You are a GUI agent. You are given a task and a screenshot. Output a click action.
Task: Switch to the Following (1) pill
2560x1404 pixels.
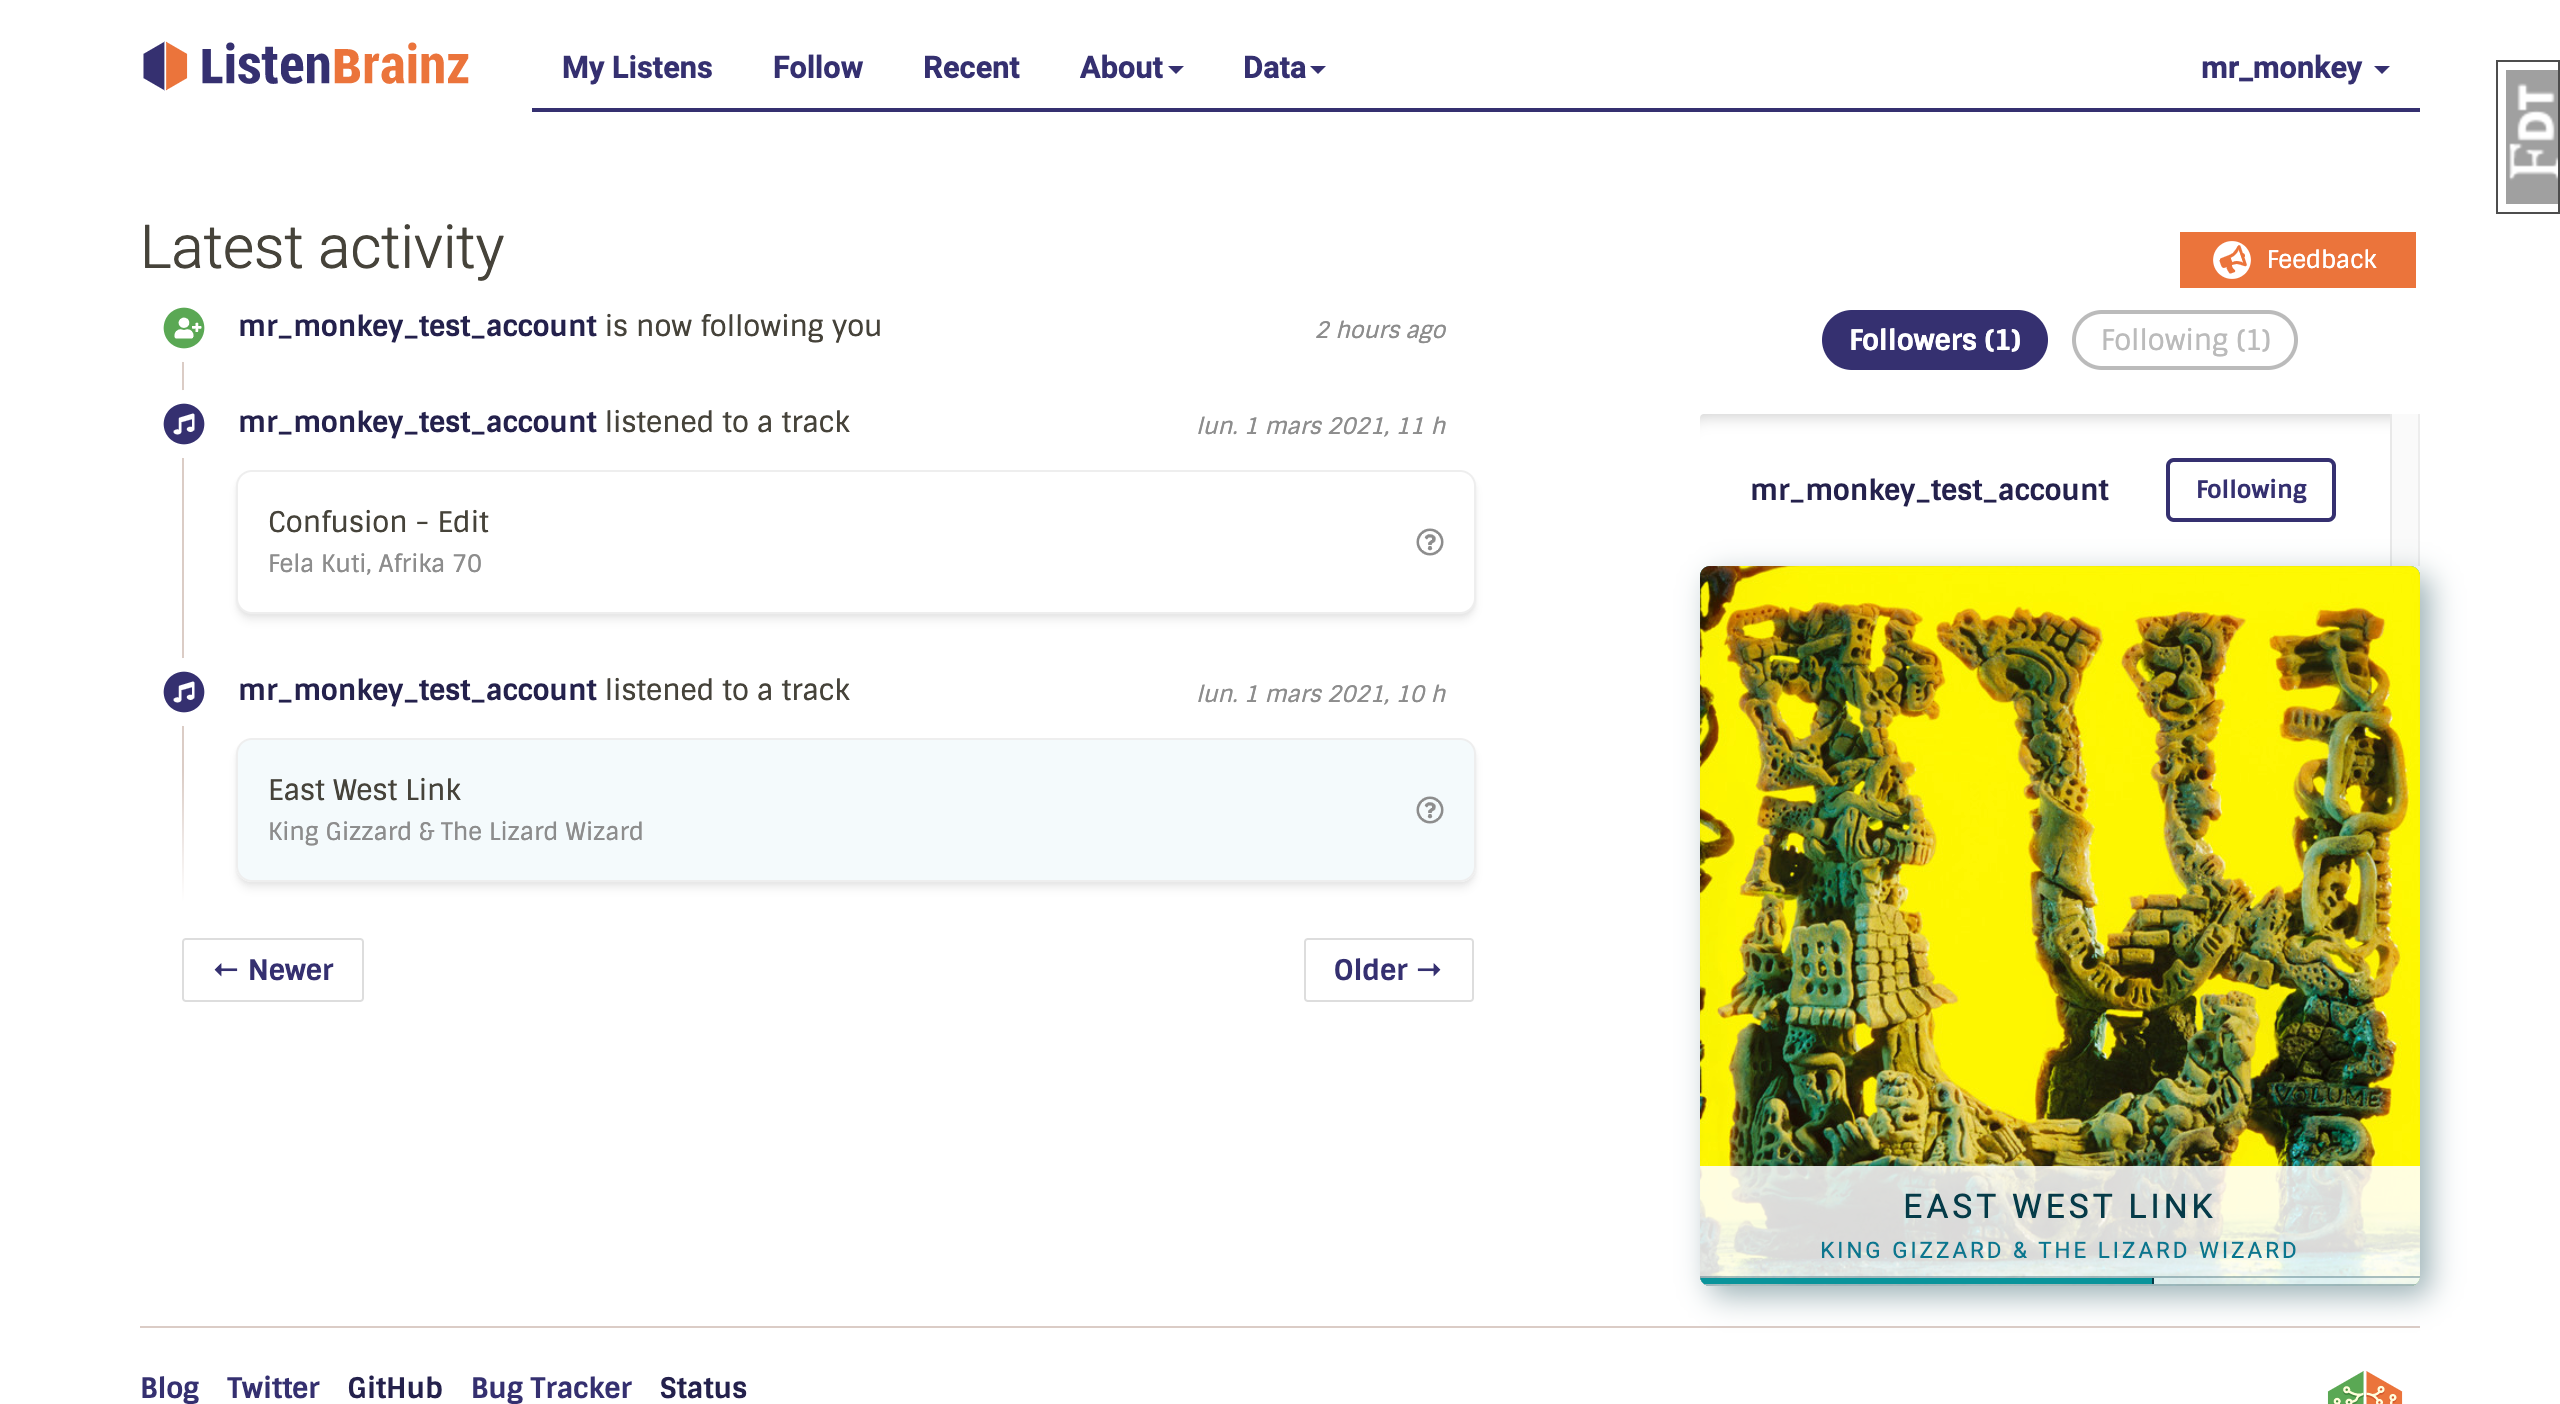pos(2184,340)
